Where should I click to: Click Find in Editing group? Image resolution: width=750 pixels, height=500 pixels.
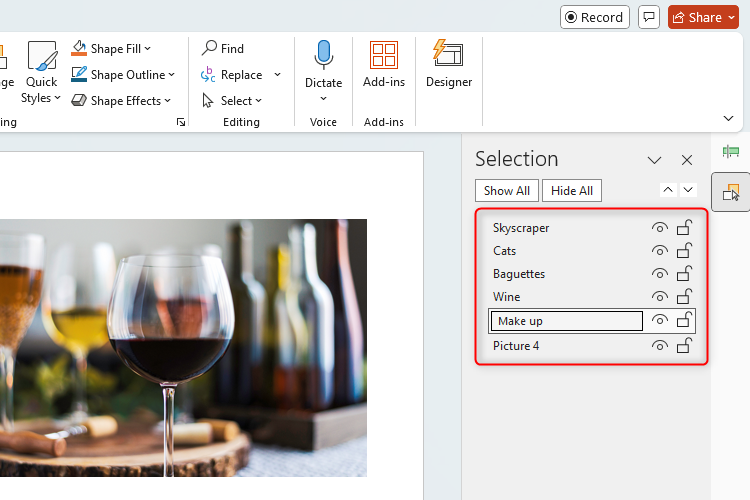(223, 48)
